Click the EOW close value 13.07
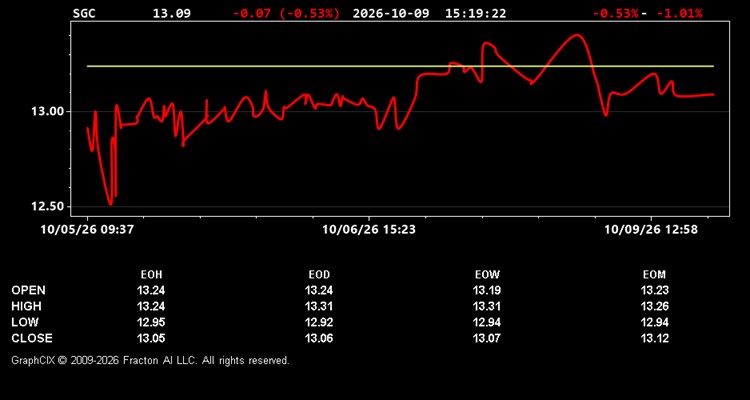 (x=487, y=338)
